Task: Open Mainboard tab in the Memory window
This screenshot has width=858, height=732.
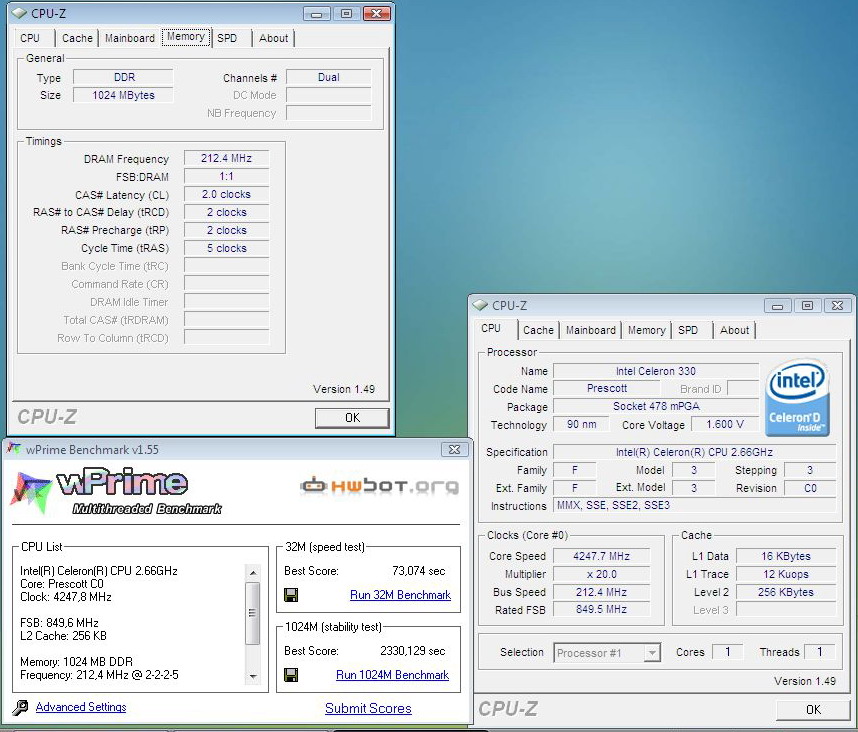Action: 130,38
